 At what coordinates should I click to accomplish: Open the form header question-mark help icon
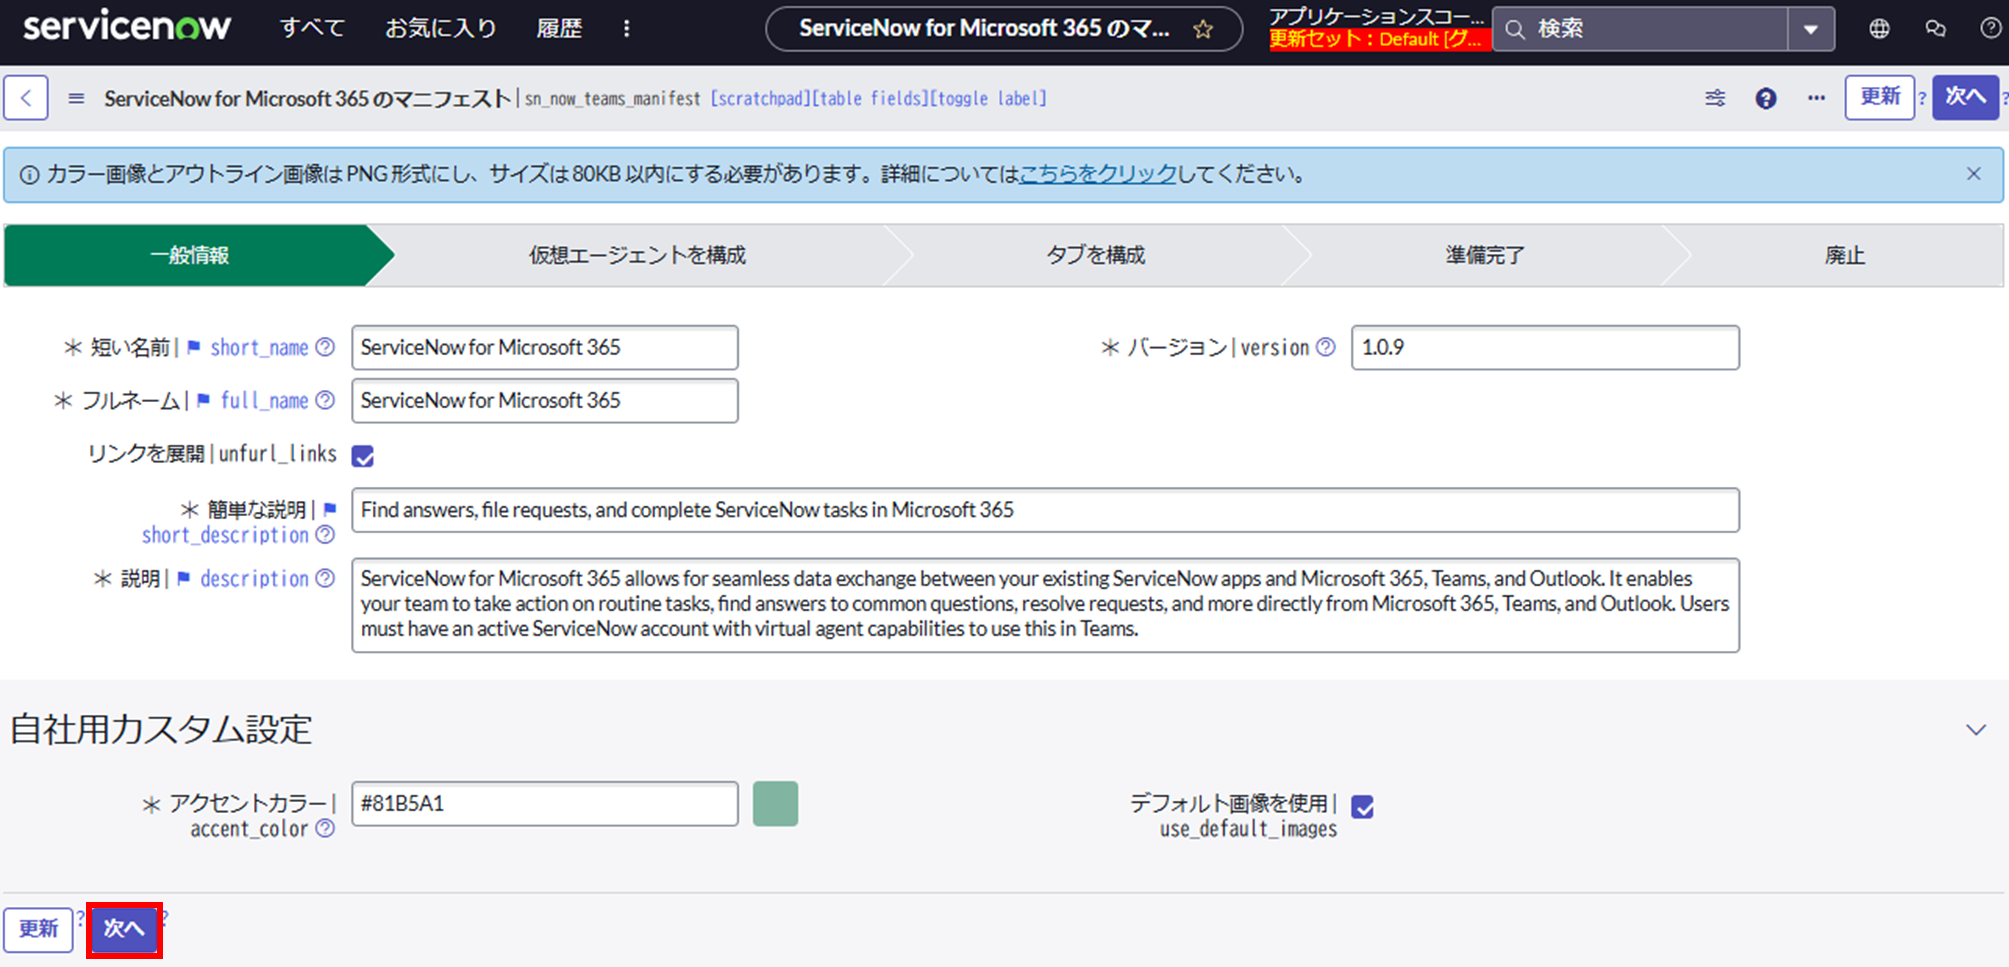[1766, 98]
